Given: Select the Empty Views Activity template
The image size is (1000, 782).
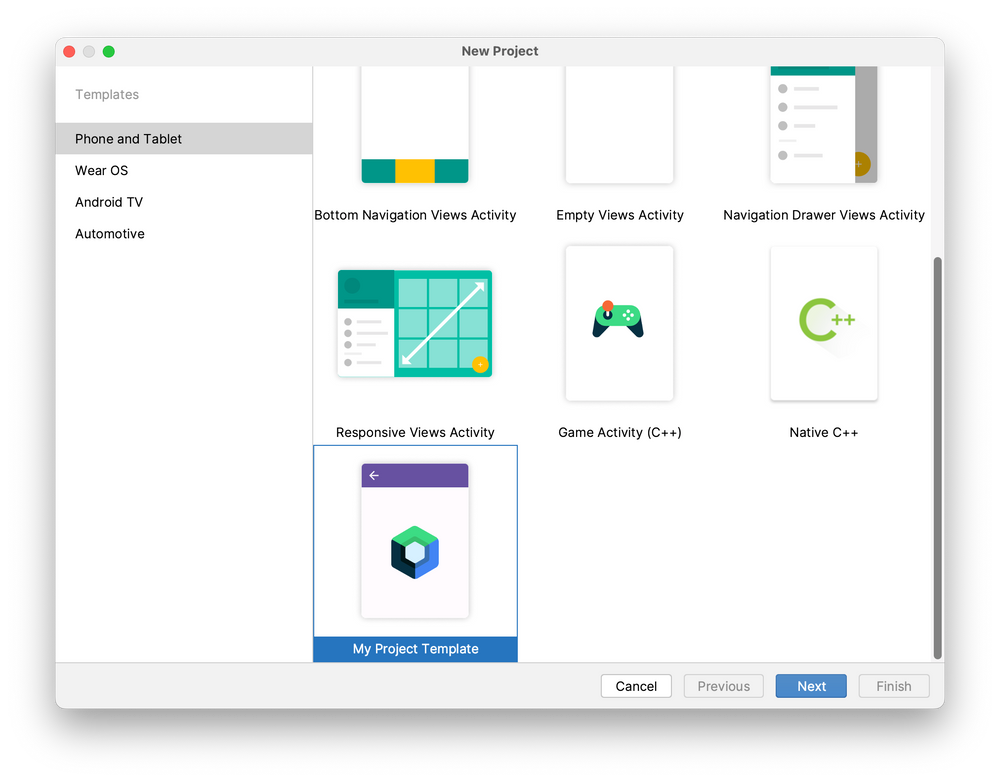Looking at the screenshot, I should [x=618, y=125].
